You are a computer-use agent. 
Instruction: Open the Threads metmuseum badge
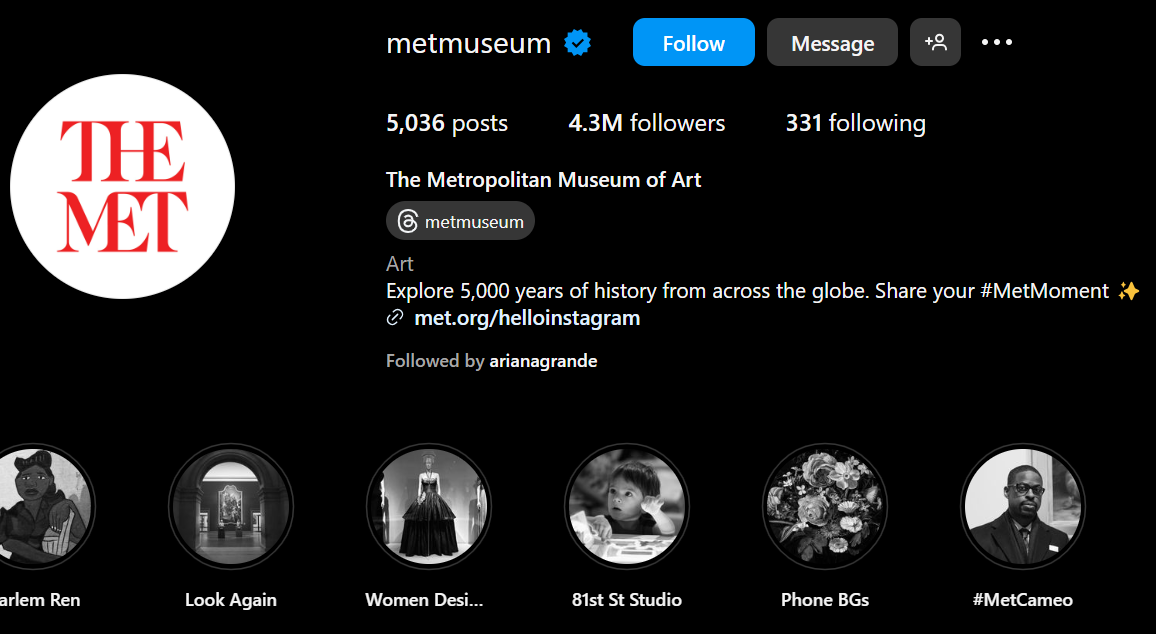(x=461, y=221)
